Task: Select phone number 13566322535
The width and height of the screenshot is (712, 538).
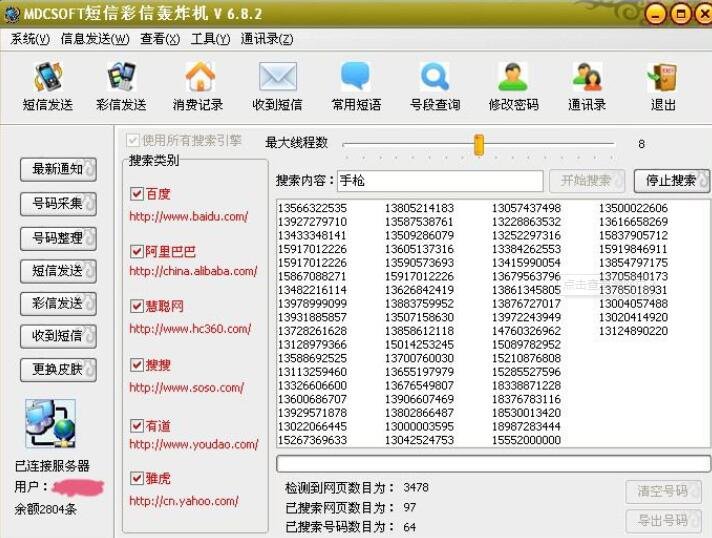Action: click(x=312, y=208)
